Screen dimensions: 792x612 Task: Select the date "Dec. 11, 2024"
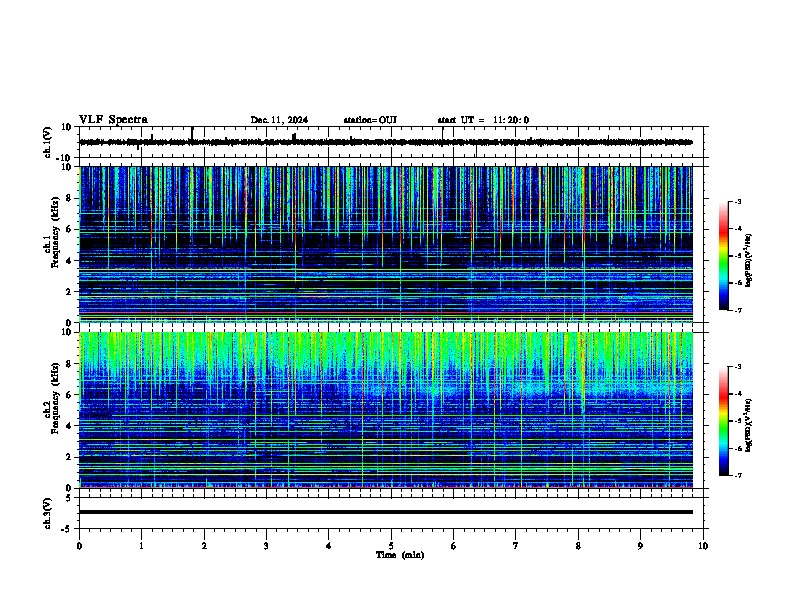click(x=279, y=120)
